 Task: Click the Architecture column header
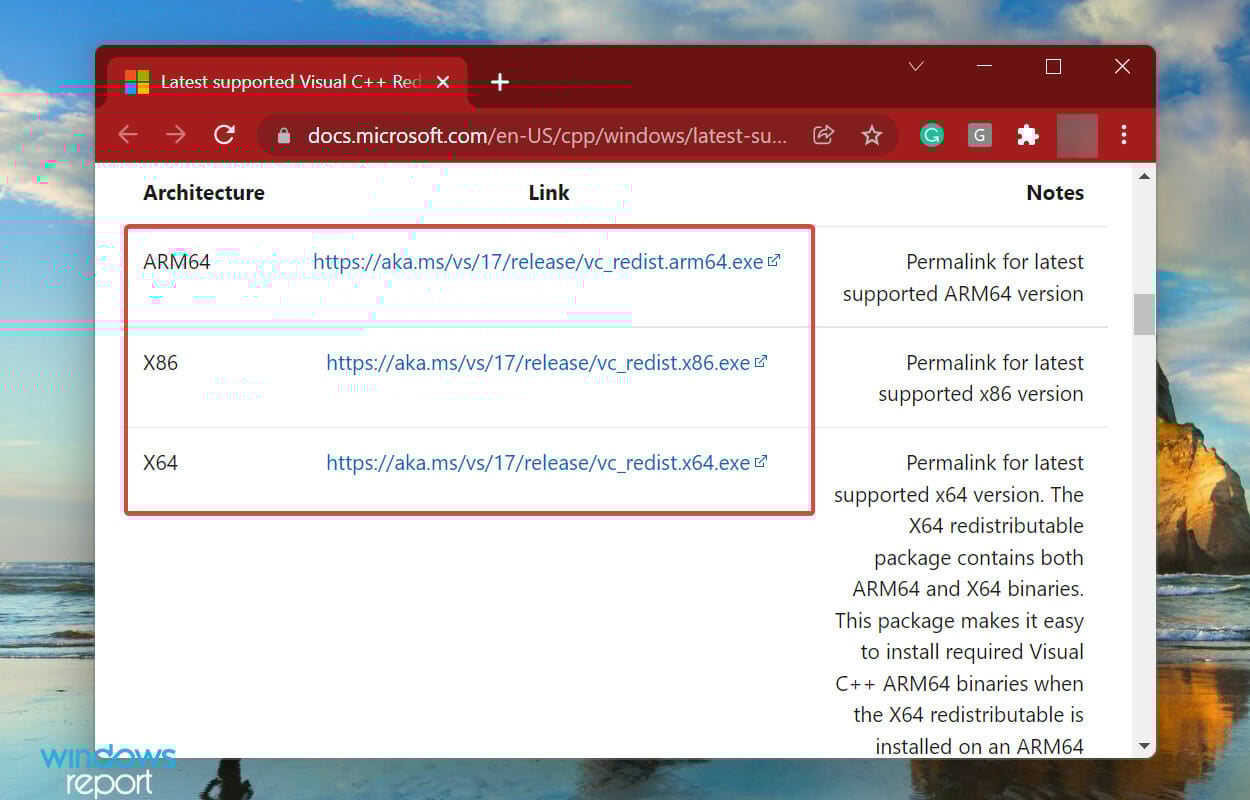tap(204, 193)
